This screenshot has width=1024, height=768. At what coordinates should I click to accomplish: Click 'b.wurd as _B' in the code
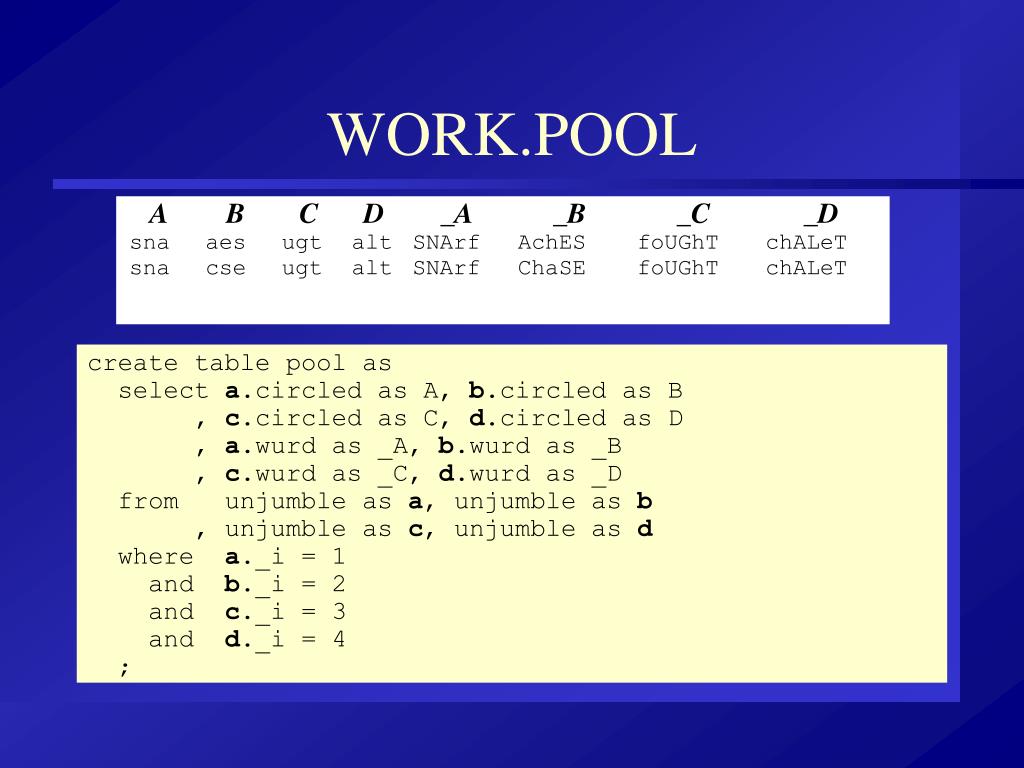[x=530, y=447]
